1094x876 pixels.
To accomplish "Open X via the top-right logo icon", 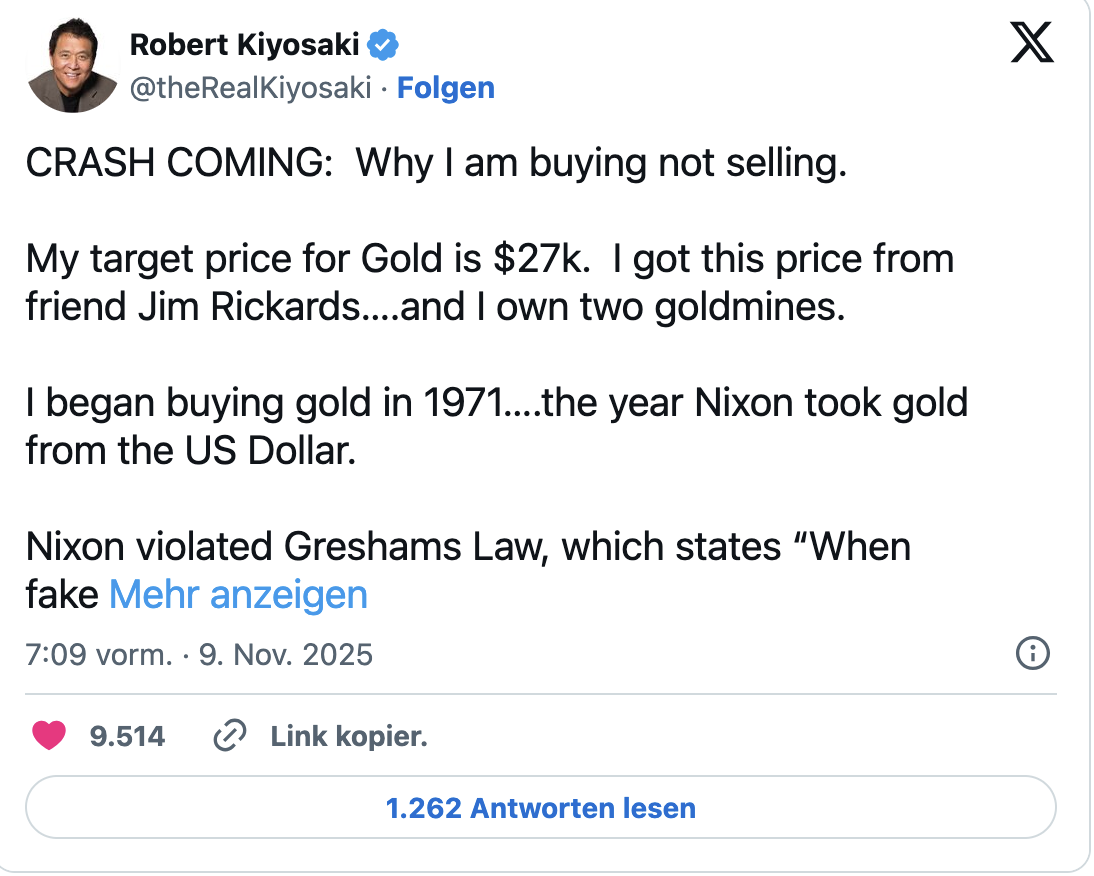I will 1032,42.
